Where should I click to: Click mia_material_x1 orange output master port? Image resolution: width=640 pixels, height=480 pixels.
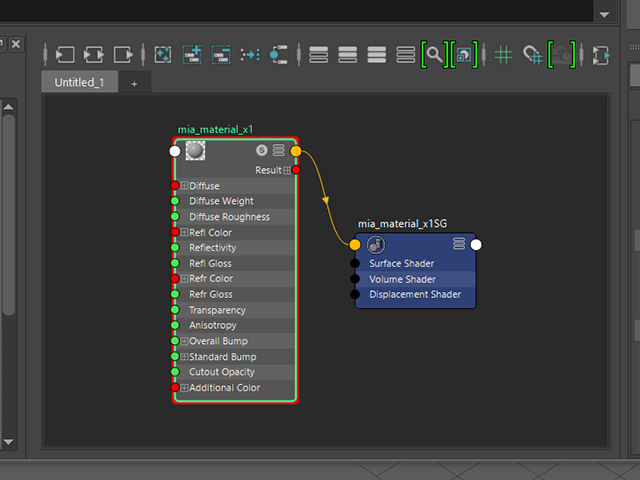296,151
